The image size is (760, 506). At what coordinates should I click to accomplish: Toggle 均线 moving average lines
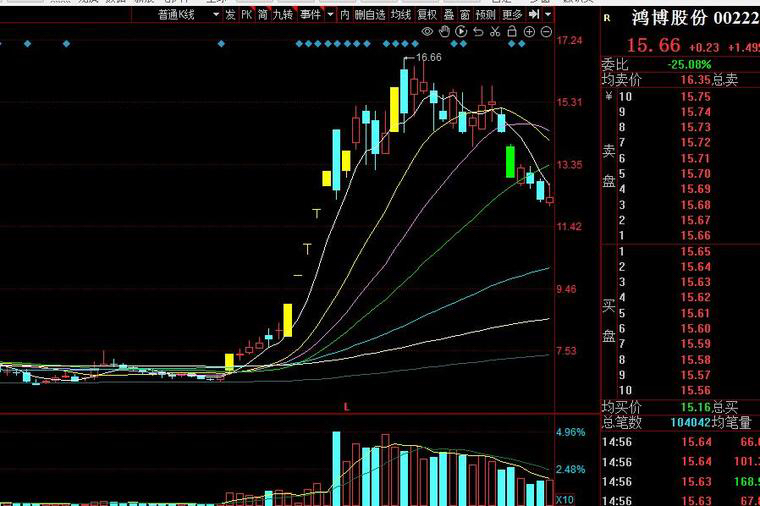click(x=401, y=15)
